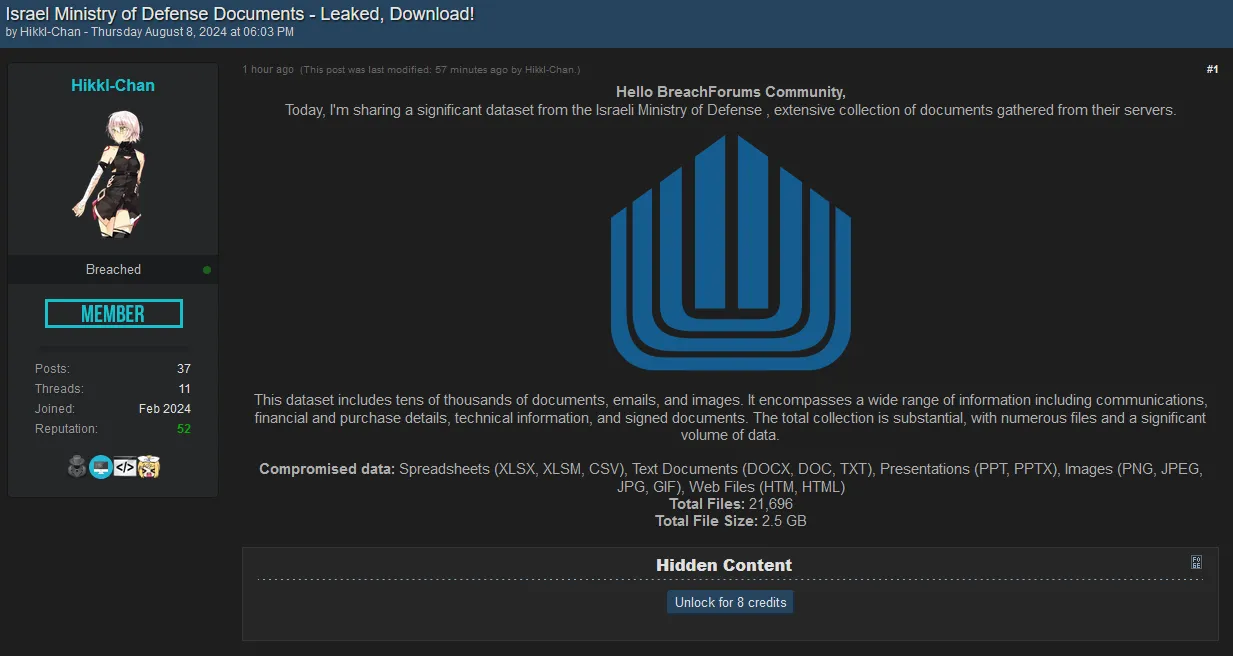Click the blue Ministry of Defense logo image

pyautogui.click(x=730, y=252)
